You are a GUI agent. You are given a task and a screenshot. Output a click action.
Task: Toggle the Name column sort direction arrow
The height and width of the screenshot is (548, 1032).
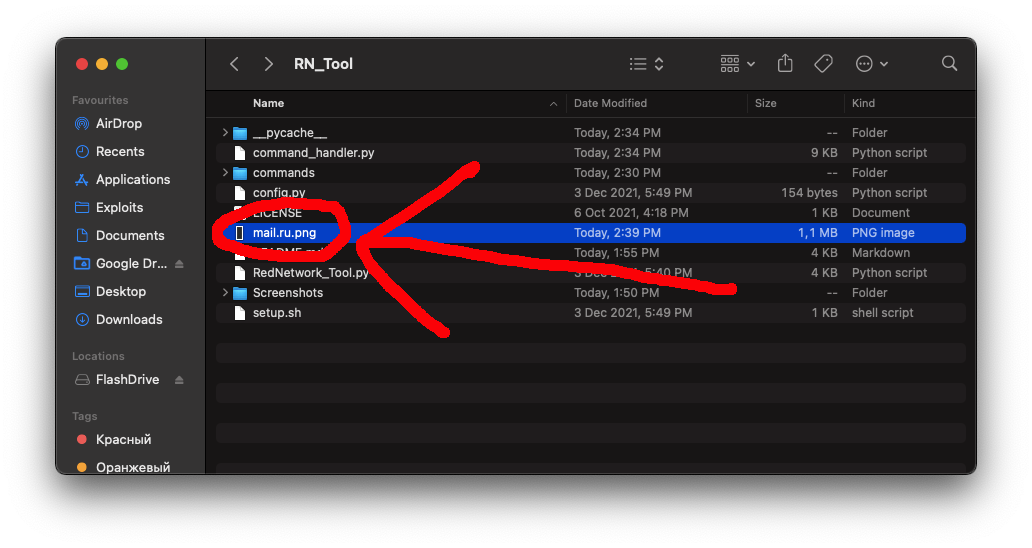click(x=553, y=104)
